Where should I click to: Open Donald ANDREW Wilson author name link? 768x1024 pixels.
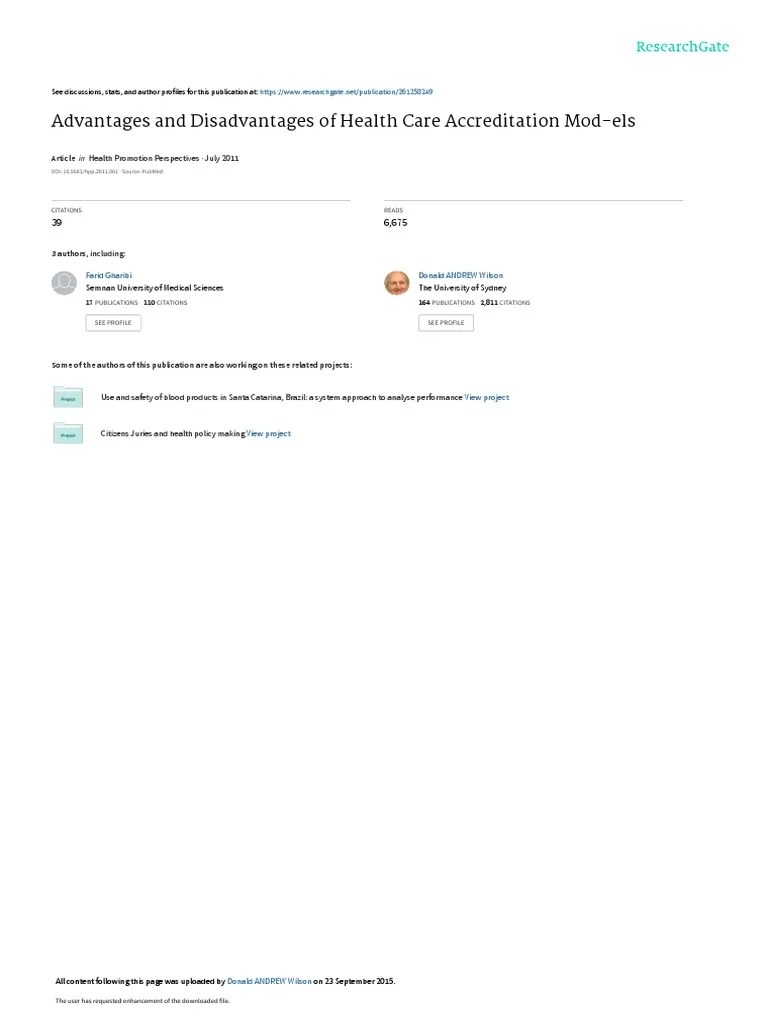460,276
